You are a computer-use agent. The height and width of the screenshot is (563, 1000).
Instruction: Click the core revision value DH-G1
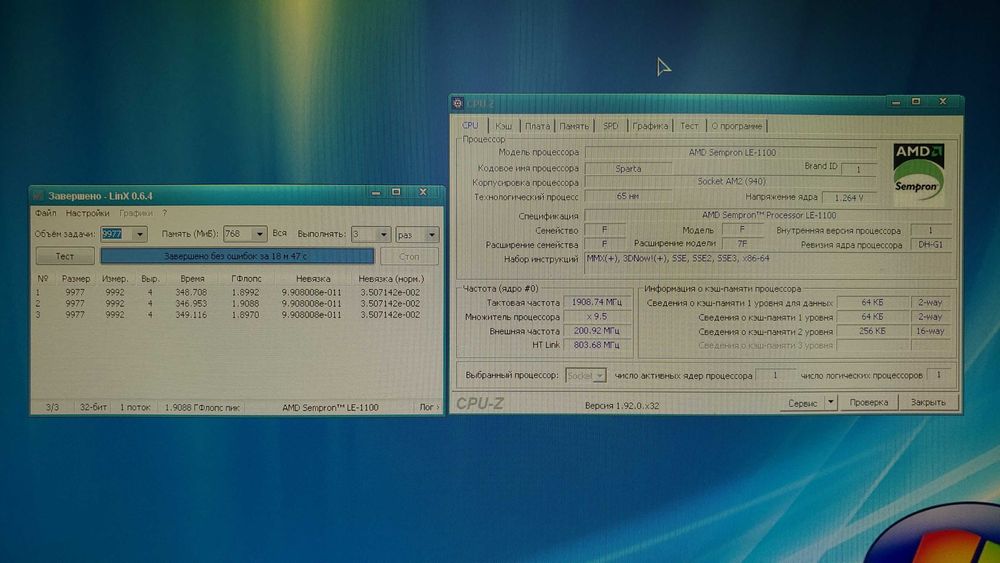[930, 244]
